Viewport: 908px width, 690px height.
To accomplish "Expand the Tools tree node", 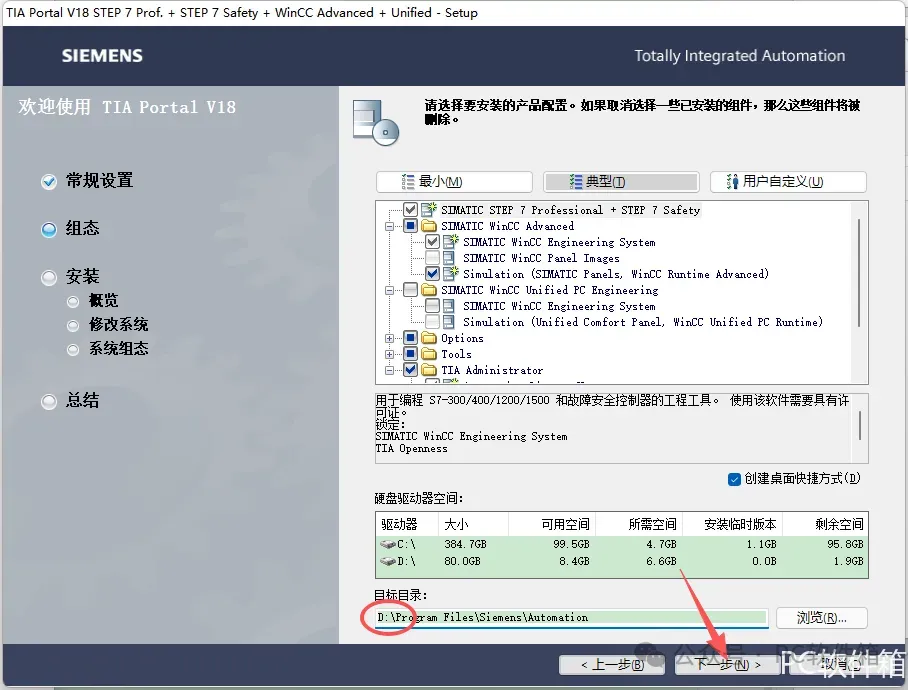I will [x=390, y=354].
